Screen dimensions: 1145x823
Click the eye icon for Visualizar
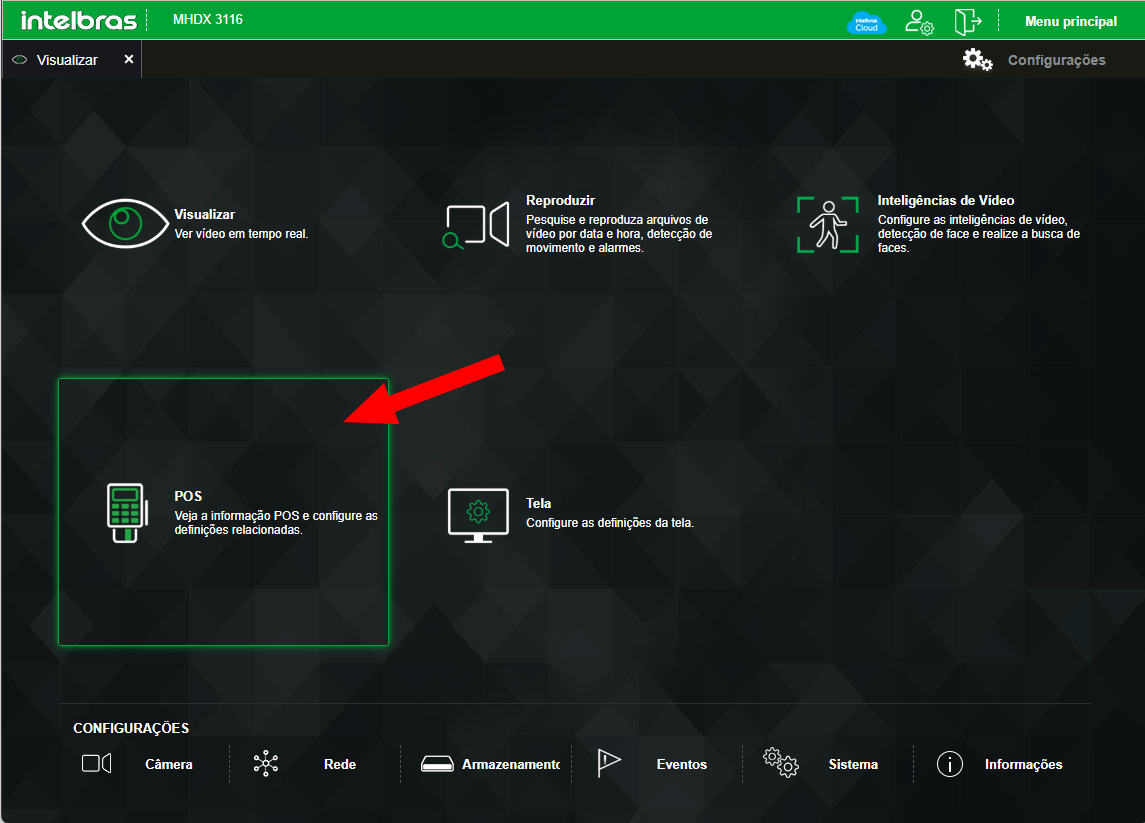[x=125, y=223]
